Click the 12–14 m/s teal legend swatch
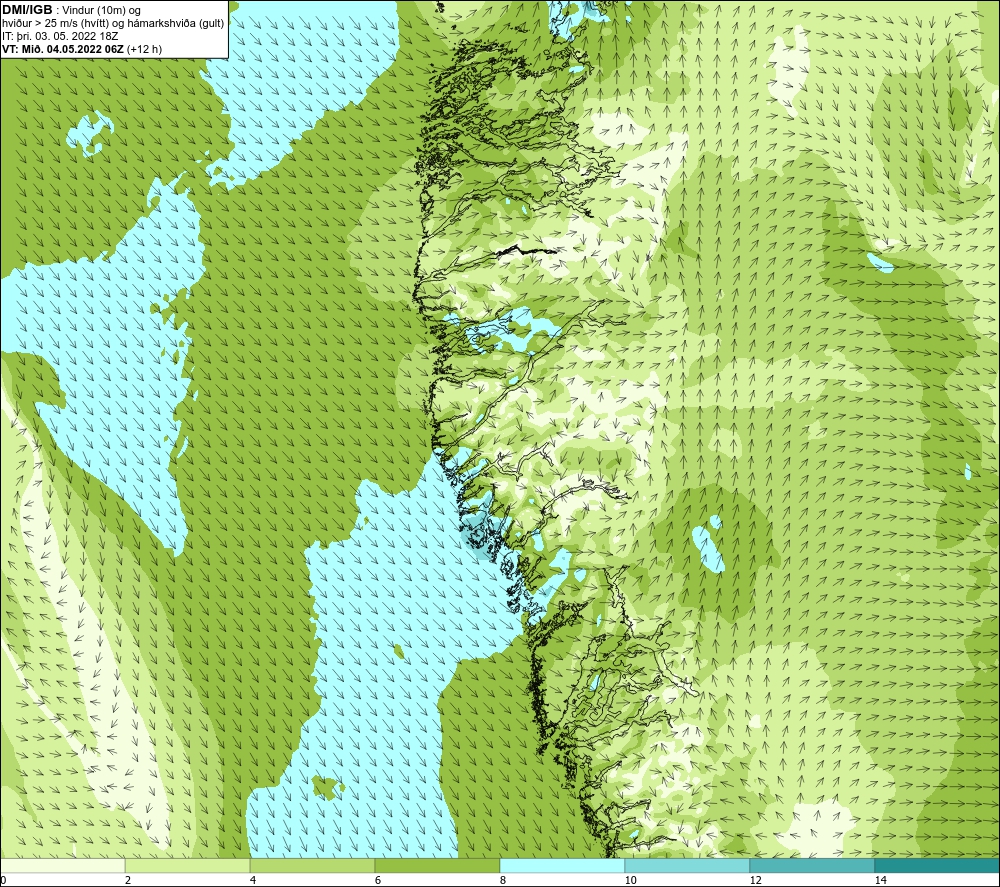The height and width of the screenshot is (887, 1000). (812, 865)
